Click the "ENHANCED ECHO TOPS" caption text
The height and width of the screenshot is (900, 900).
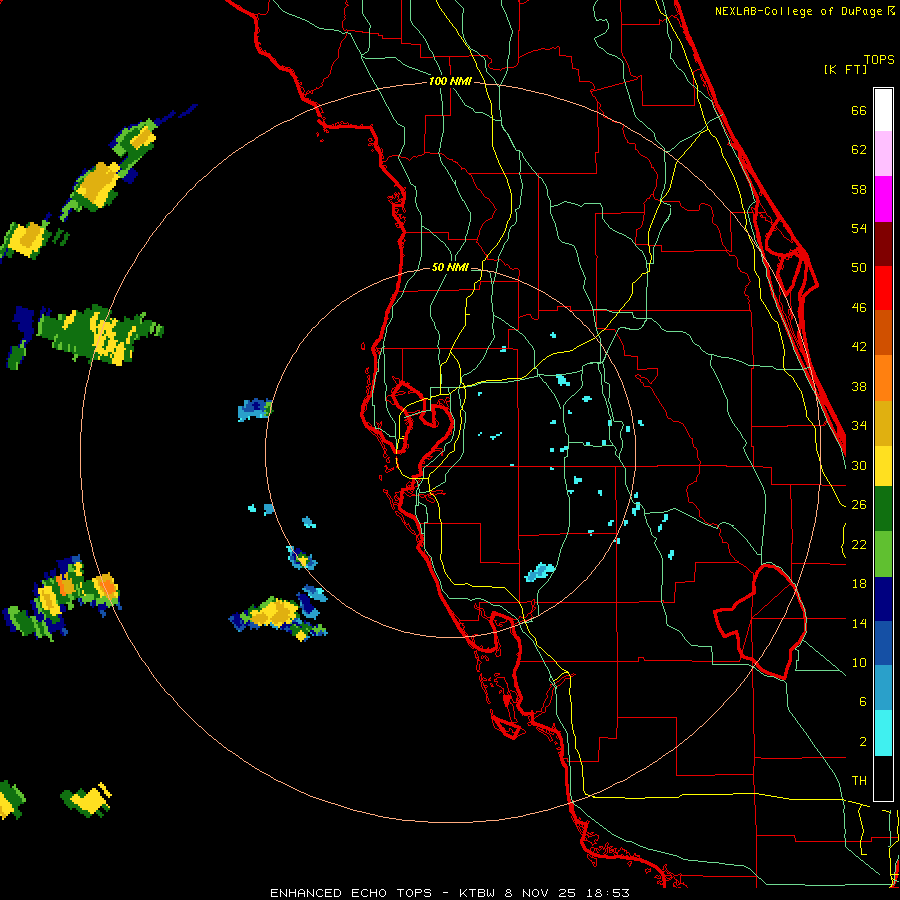tap(351, 893)
